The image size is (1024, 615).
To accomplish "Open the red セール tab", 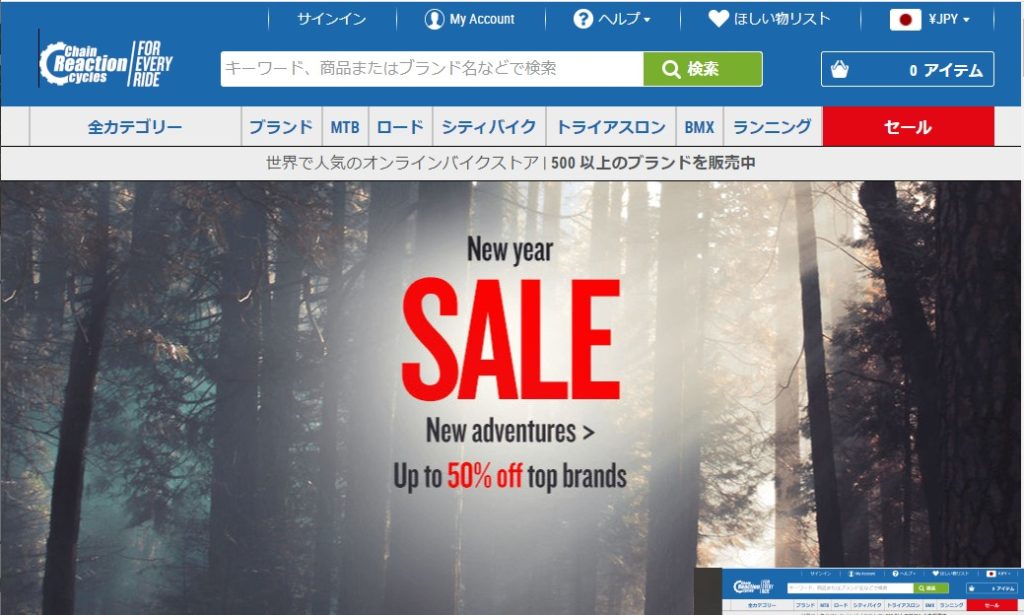I will pos(908,127).
